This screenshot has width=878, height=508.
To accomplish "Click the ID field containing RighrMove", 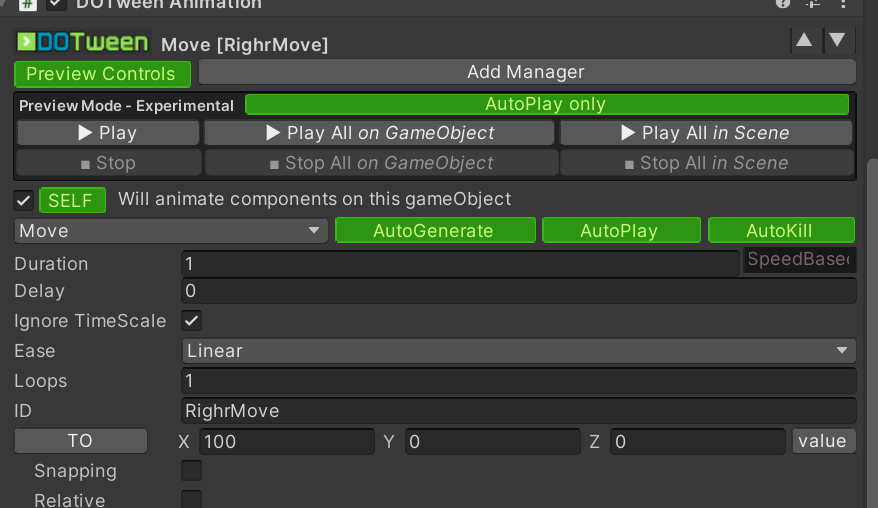I will point(519,411).
